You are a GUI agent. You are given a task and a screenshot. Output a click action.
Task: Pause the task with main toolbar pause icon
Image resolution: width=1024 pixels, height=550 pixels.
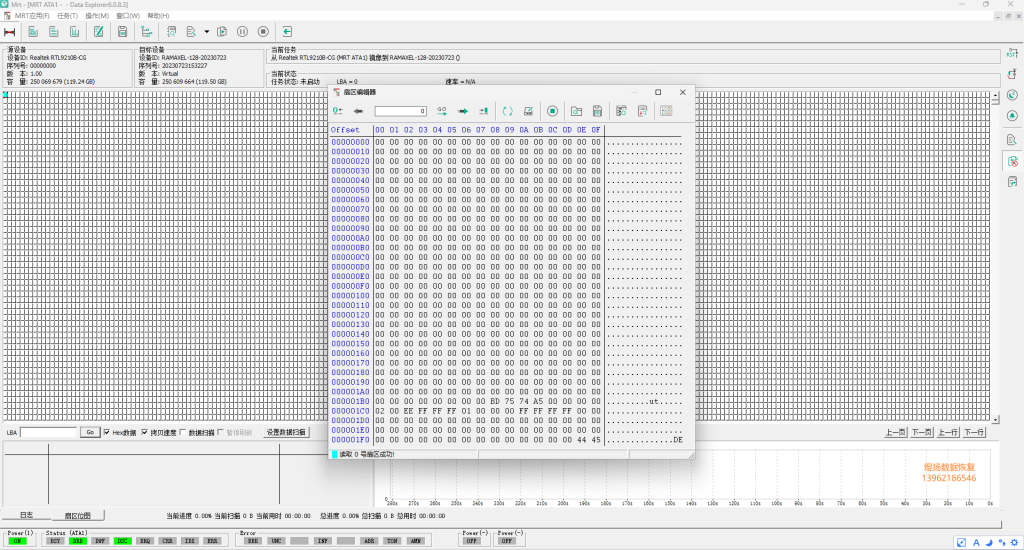242,31
